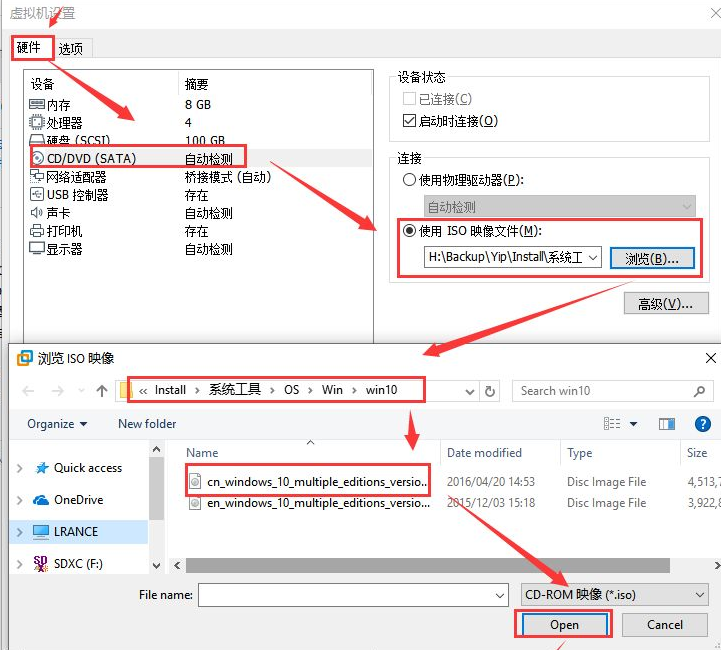721x650 pixels.
Task: Select the 打印机 printer icon
Action: tap(37, 231)
